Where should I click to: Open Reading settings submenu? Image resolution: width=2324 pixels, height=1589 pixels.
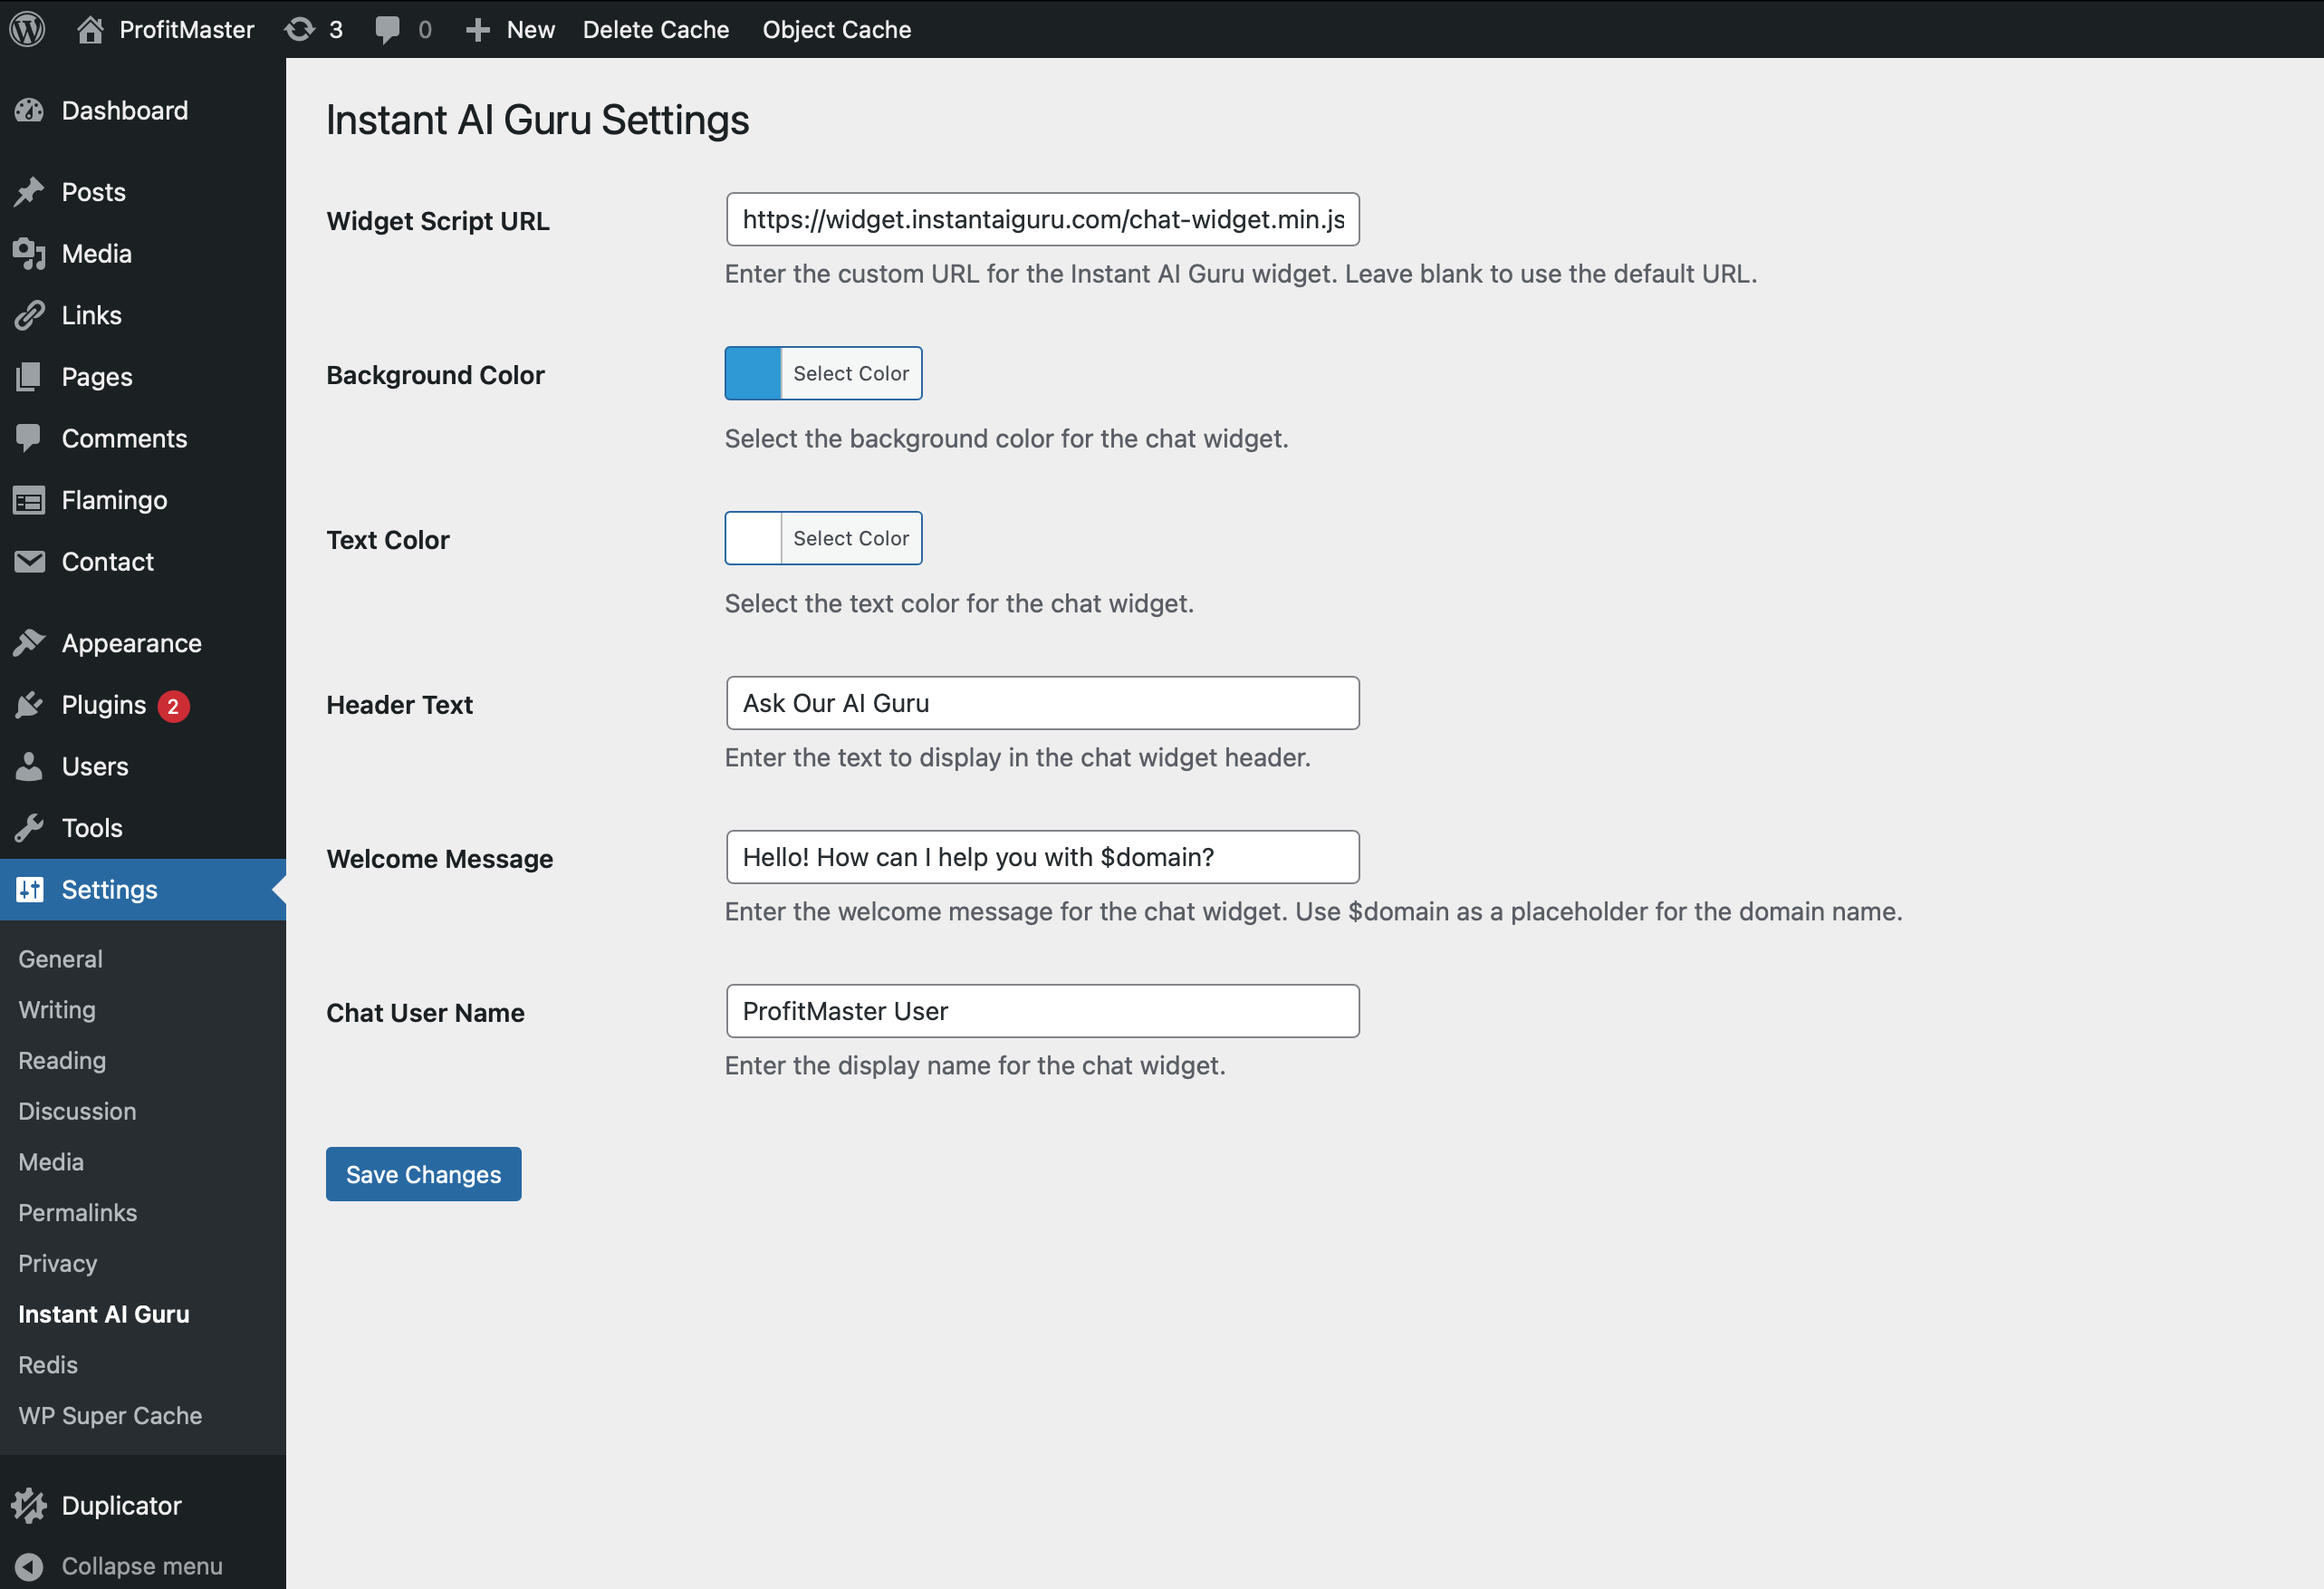pos(62,1060)
